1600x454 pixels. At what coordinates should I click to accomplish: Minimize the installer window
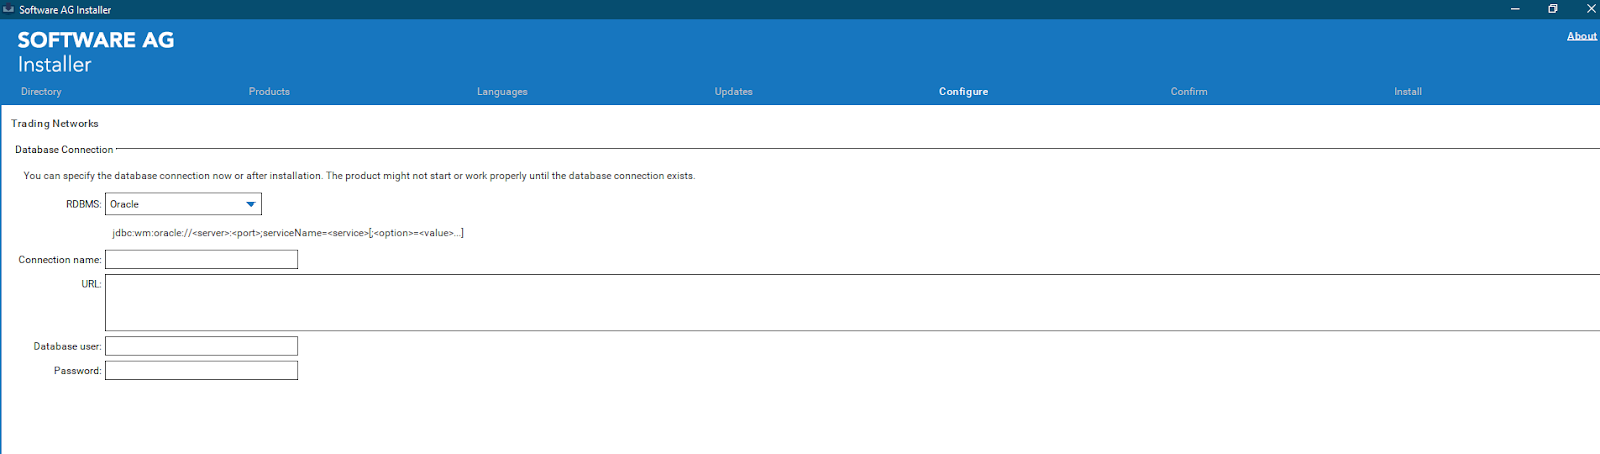[x=1515, y=9]
